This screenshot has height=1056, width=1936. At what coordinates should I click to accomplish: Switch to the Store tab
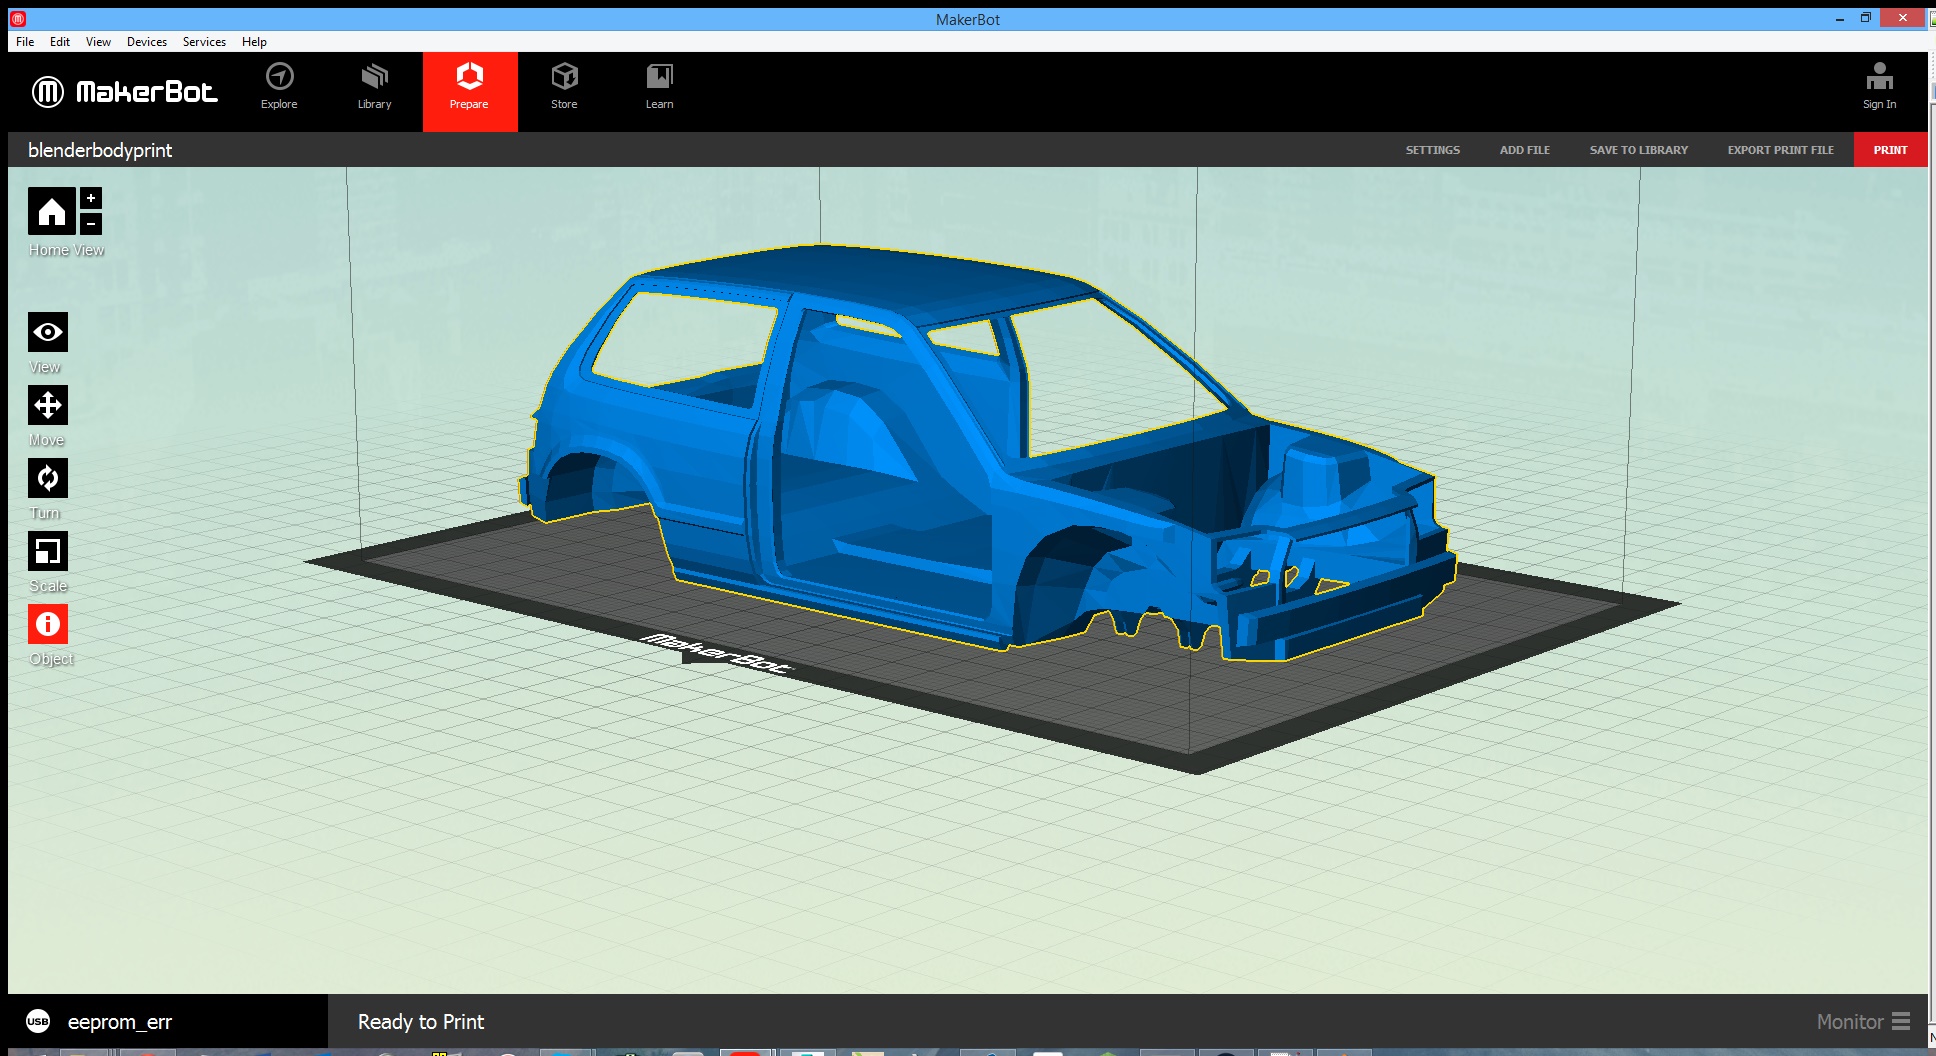click(x=564, y=87)
